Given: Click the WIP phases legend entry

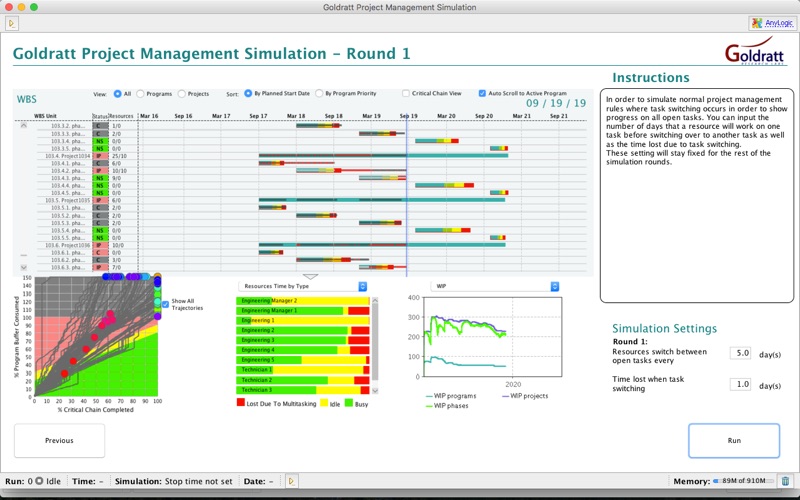Looking at the screenshot, I should 446,406.
